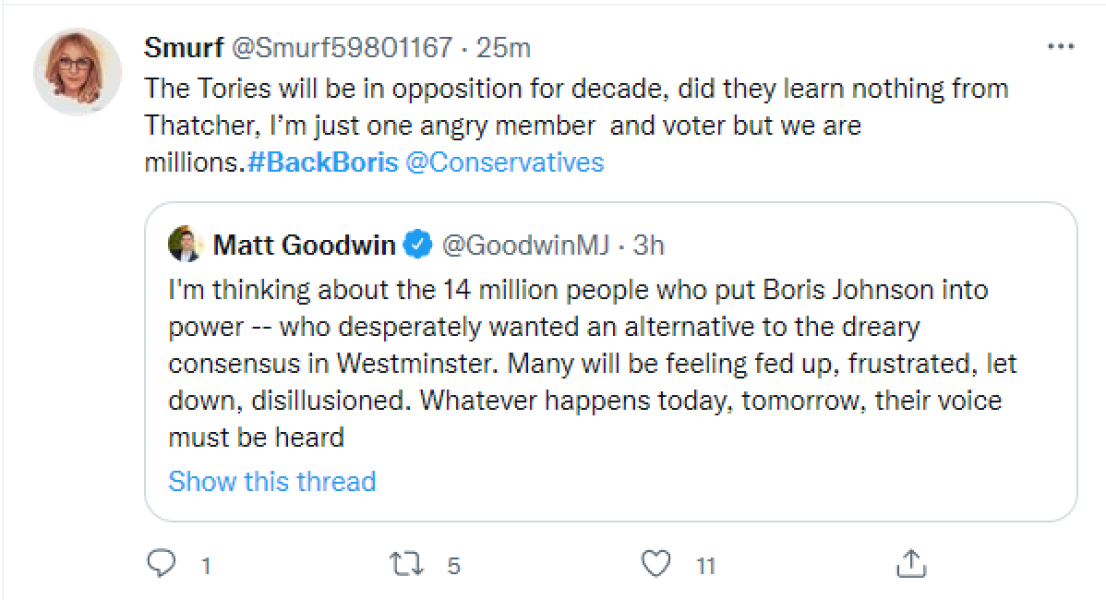Image resolution: width=1106 pixels, height=600 pixels.
Task: Open the share menu via the upload icon
Action: coord(911,564)
